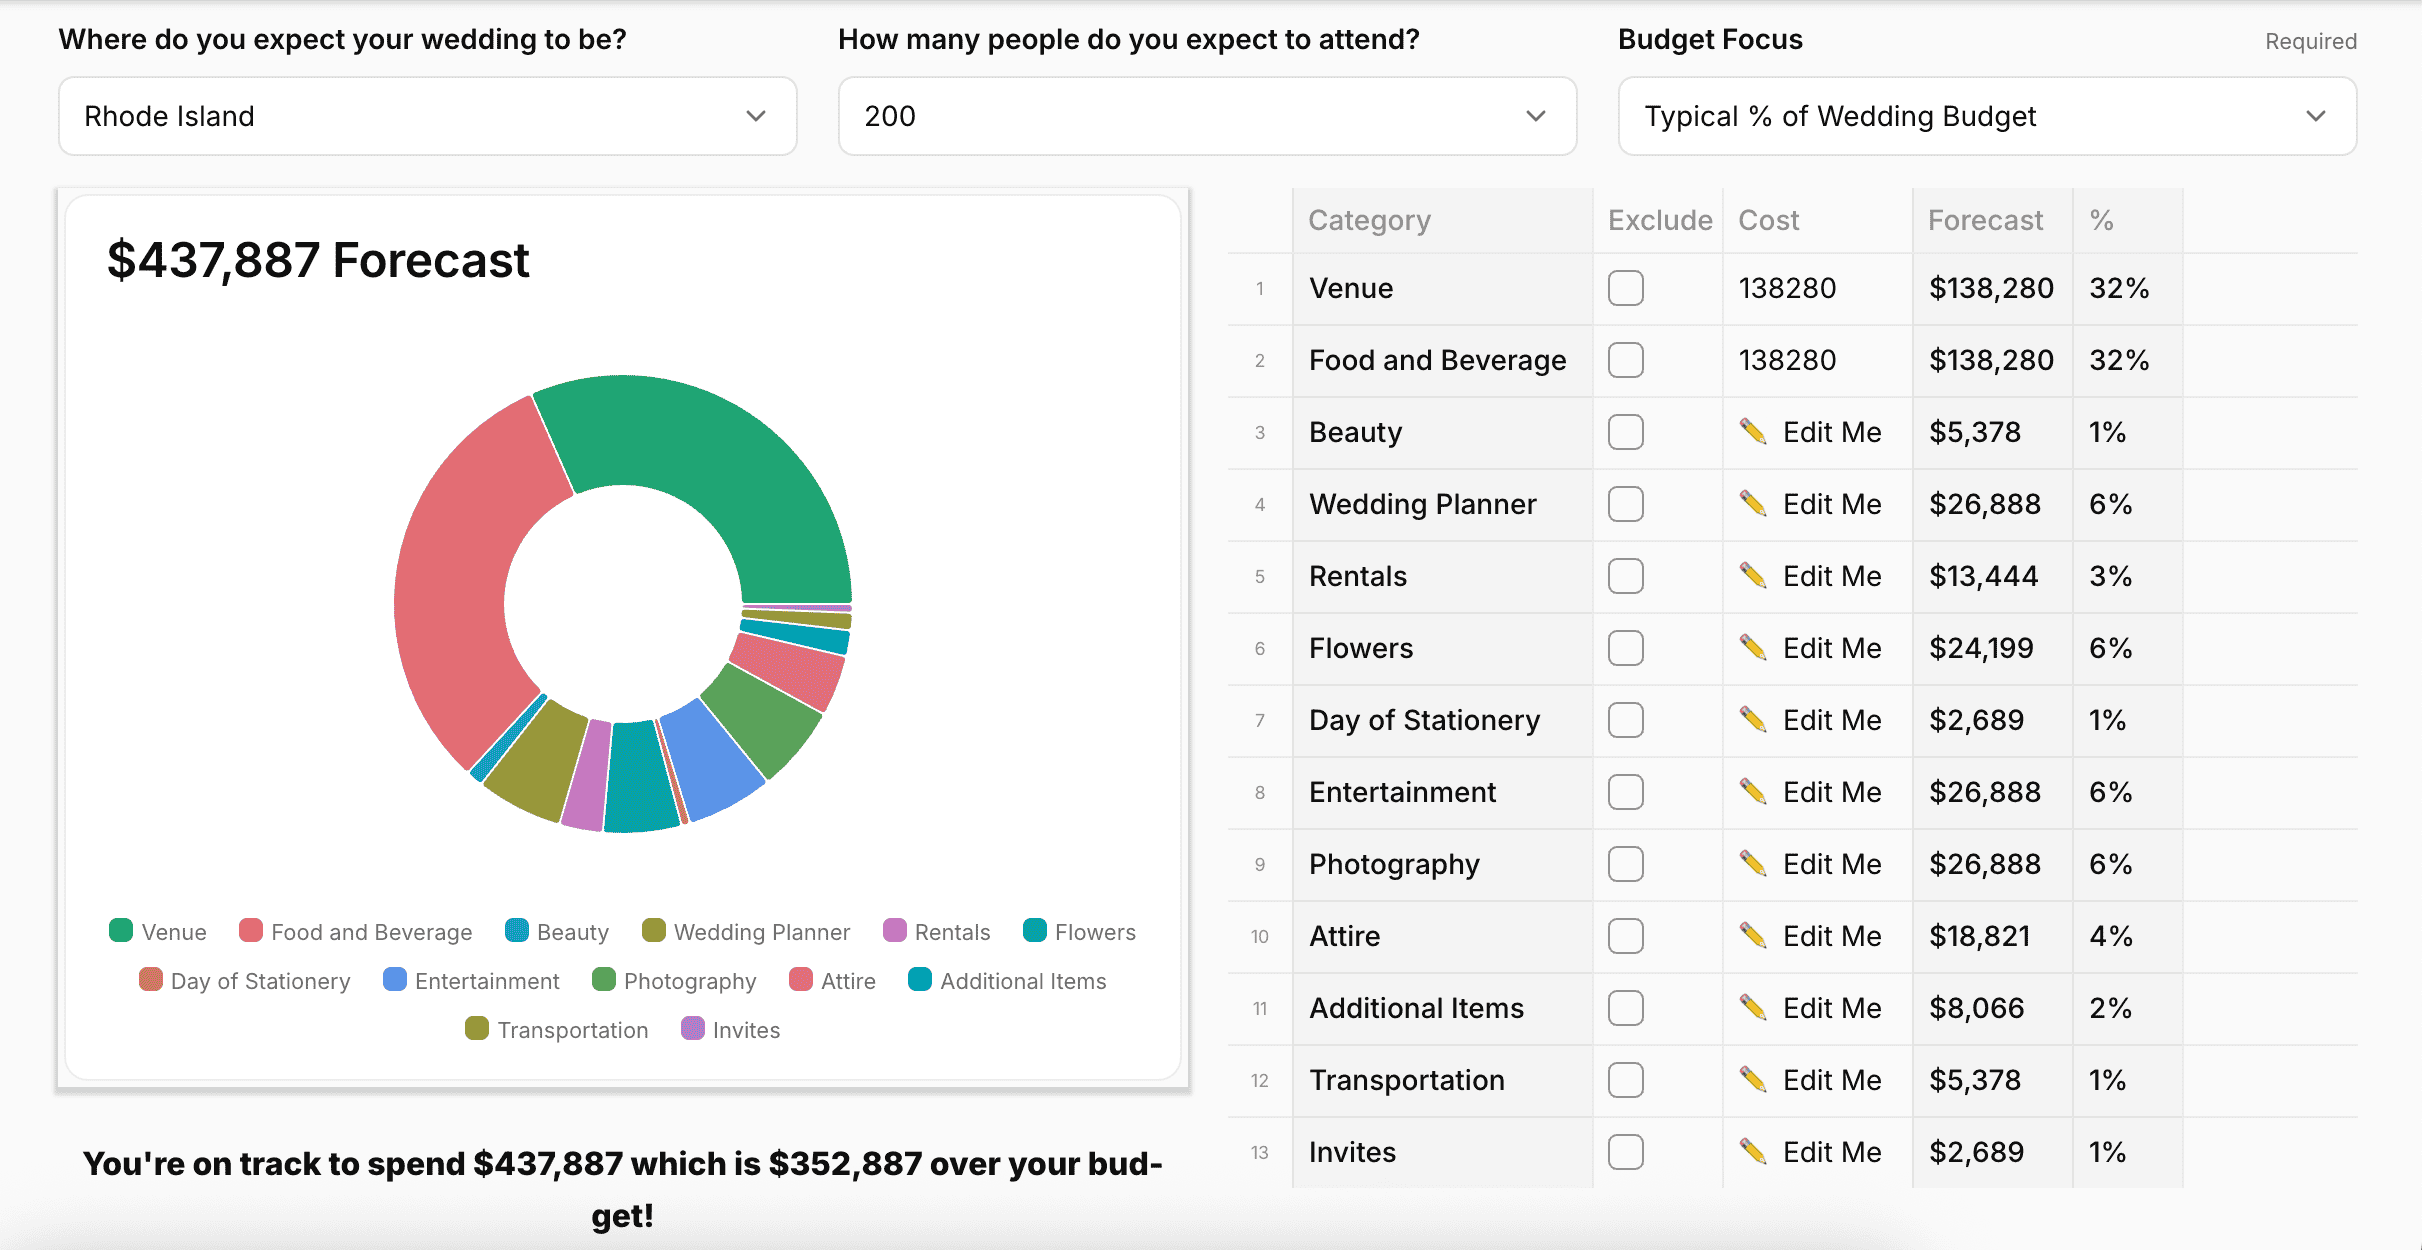Click the Food and Beverage cost field 138280
Screen dimensions: 2422x1250
(x=1787, y=360)
